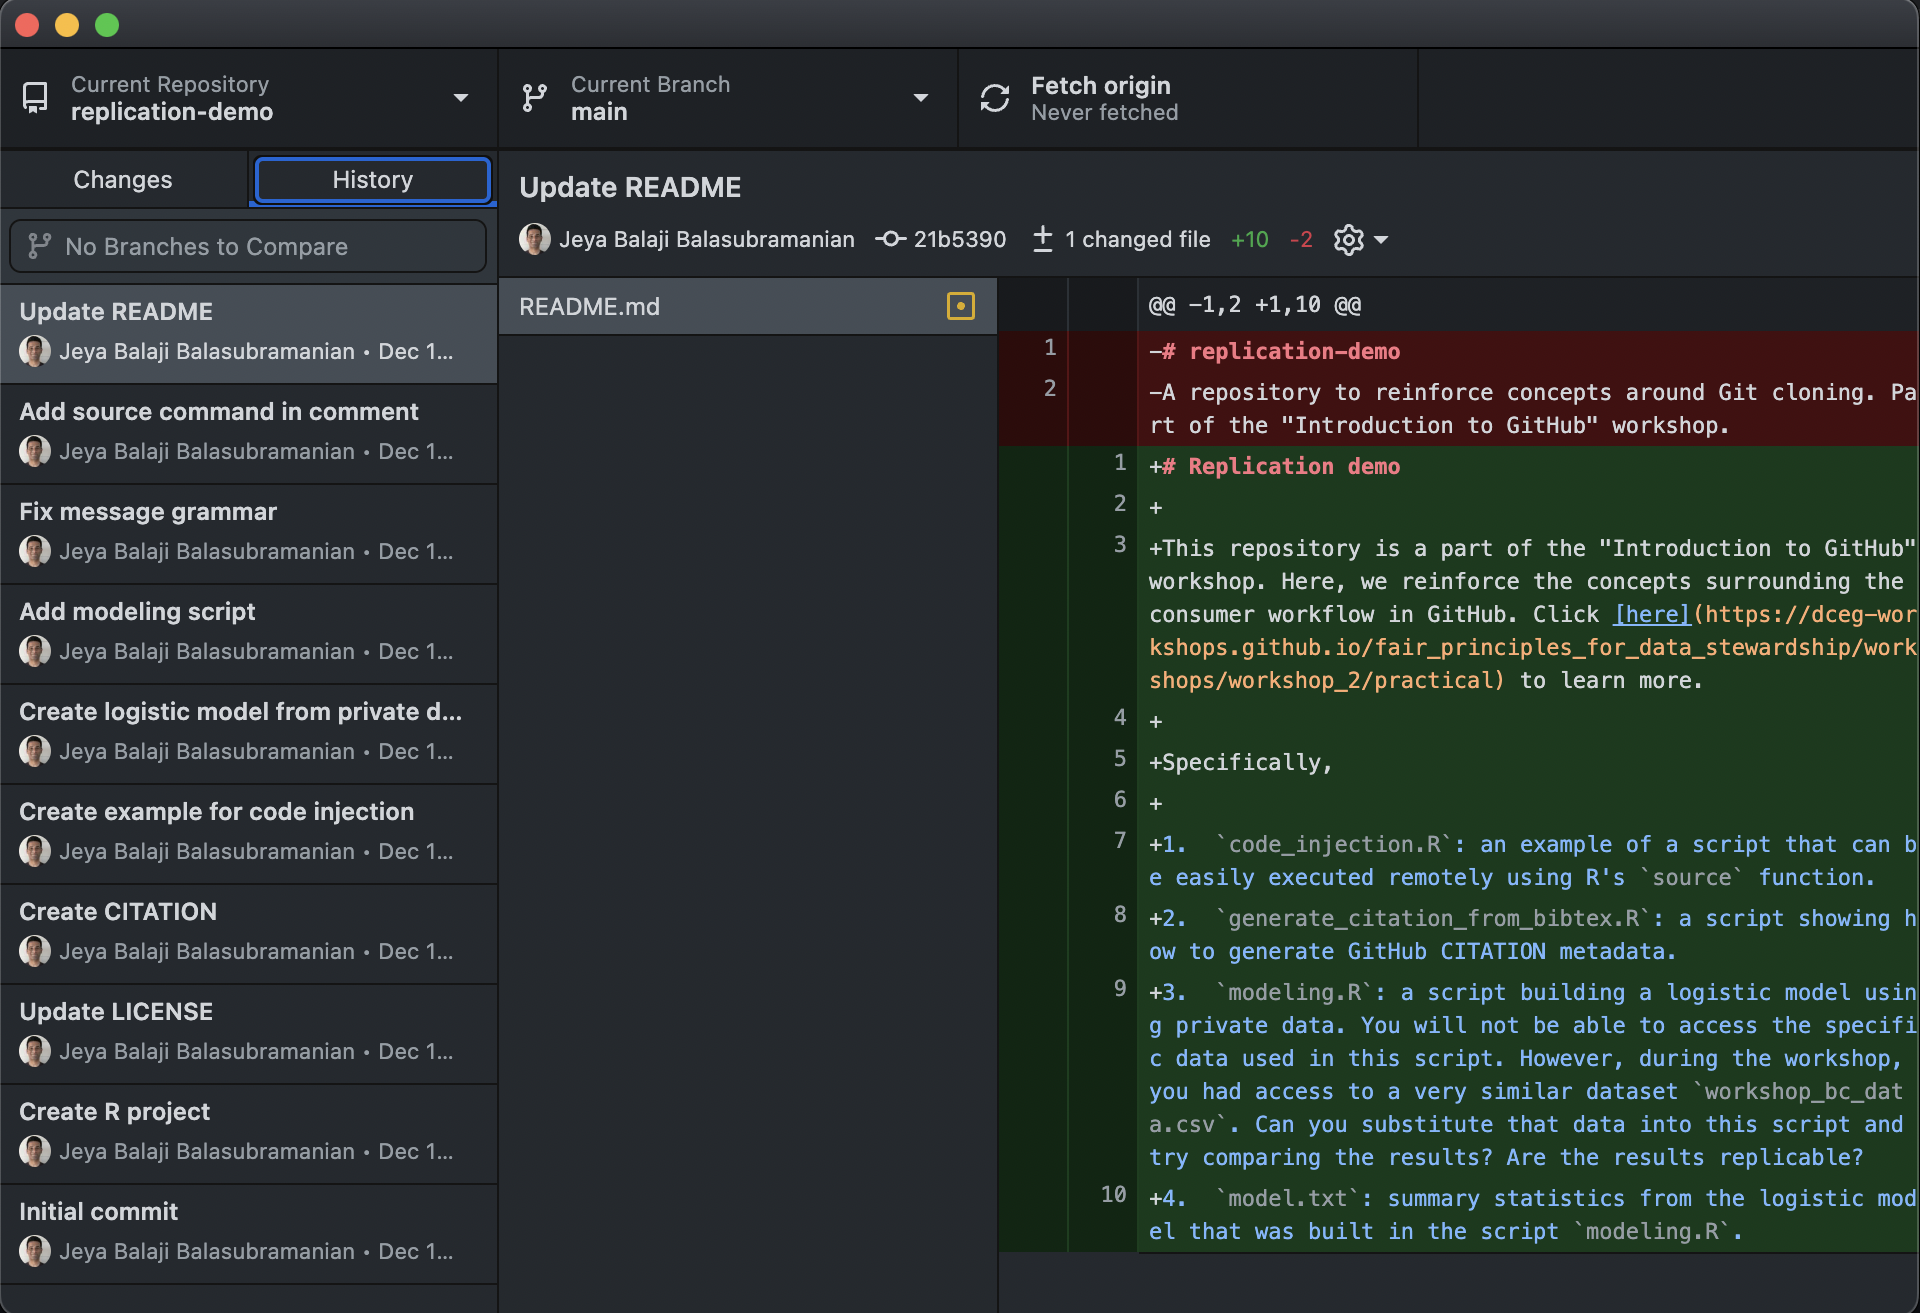Click commit SHA 21b5390
Image resolution: width=1920 pixels, height=1313 pixels.
[959, 240]
